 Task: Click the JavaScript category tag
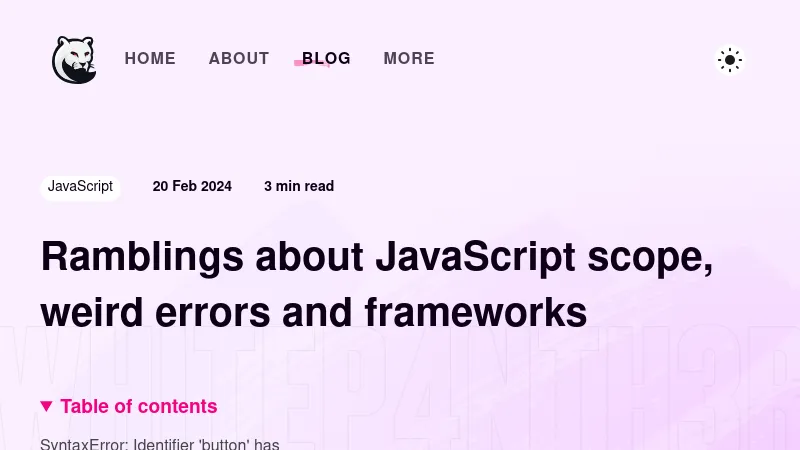pos(80,187)
